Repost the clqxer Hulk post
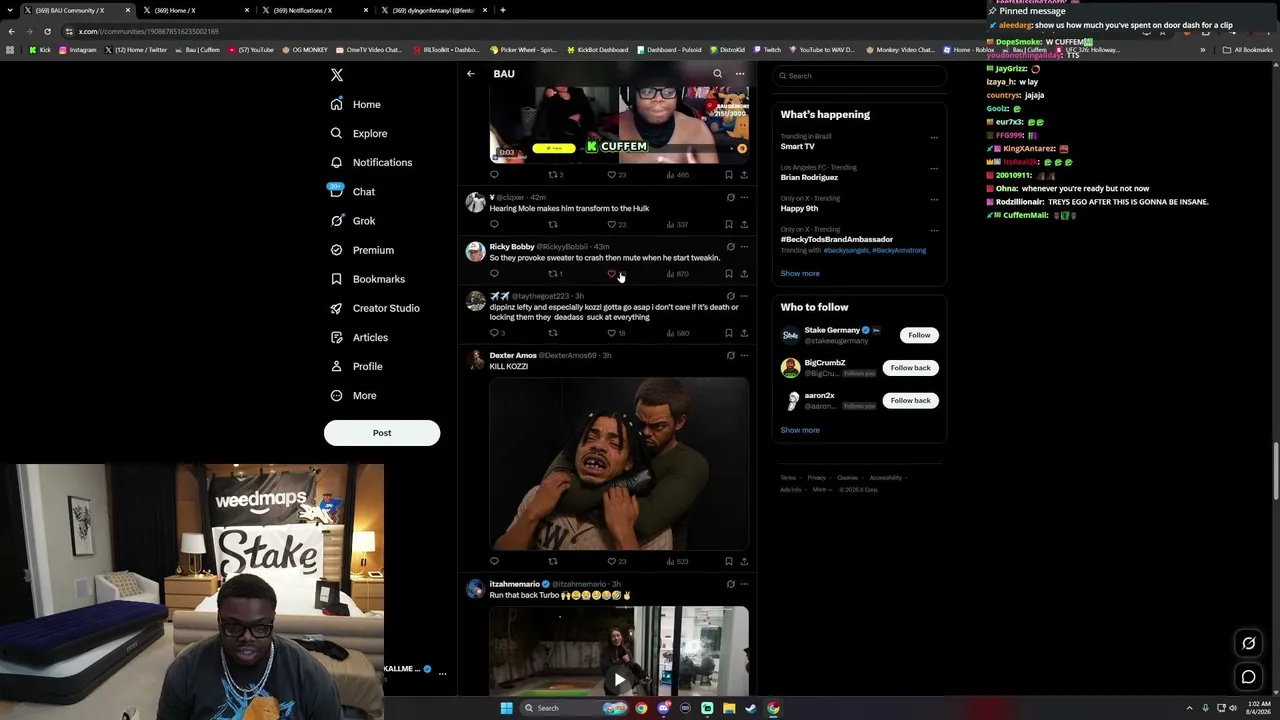 coord(553,224)
